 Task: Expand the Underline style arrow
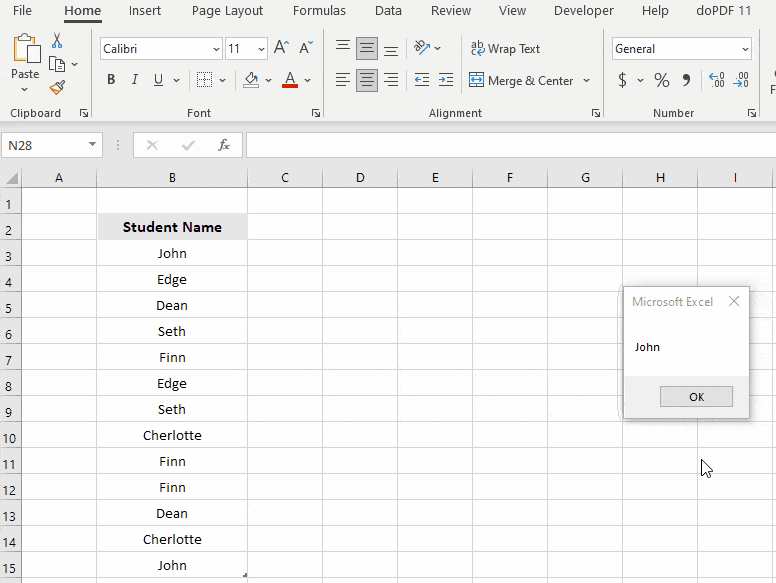tap(176, 80)
